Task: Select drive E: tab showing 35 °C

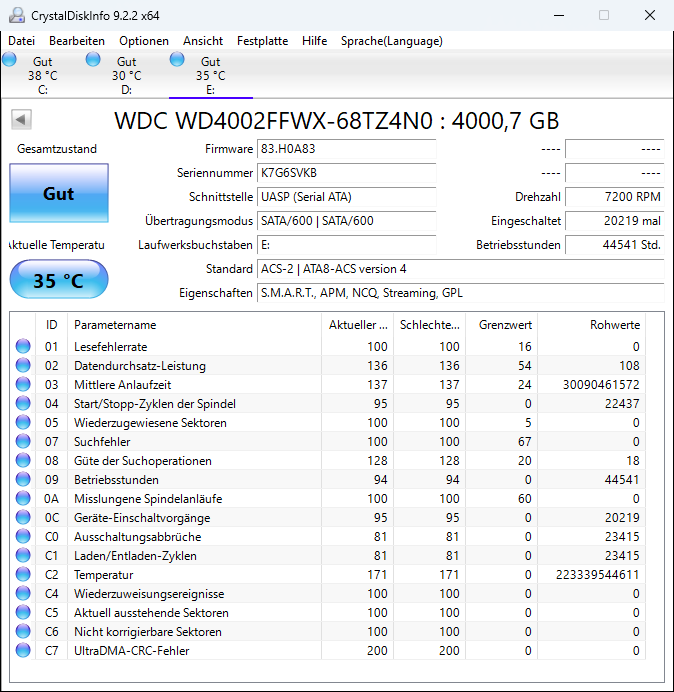Action: tap(211, 75)
